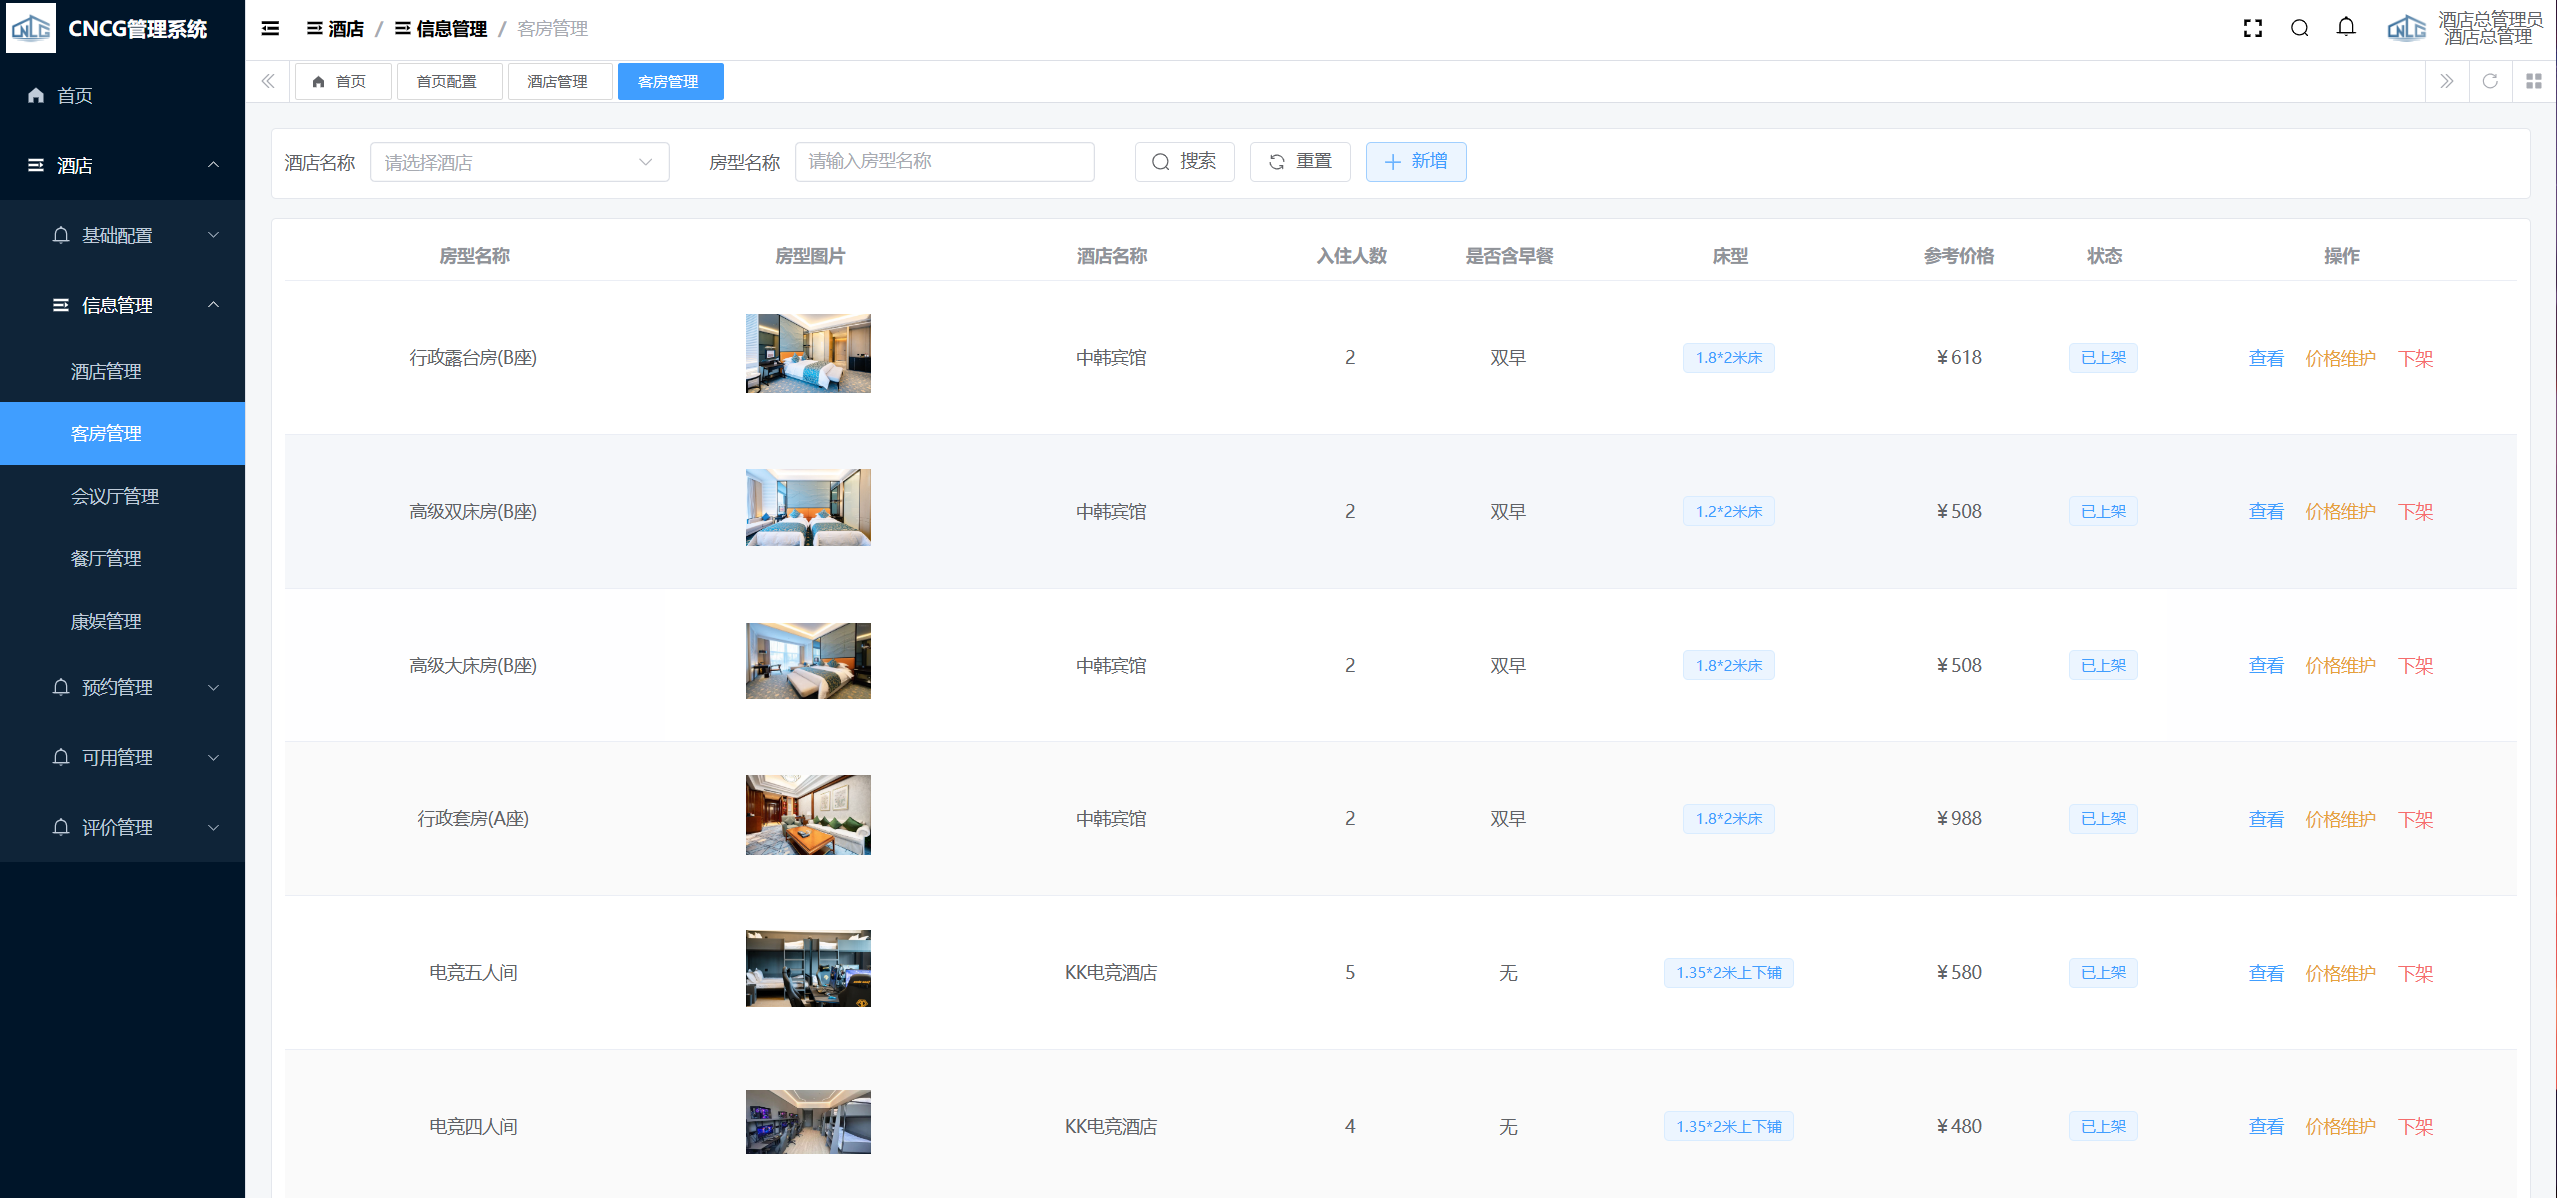The image size is (2557, 1198).
Task: Switch to the 首页配置 tab
Action: point(447,81)
